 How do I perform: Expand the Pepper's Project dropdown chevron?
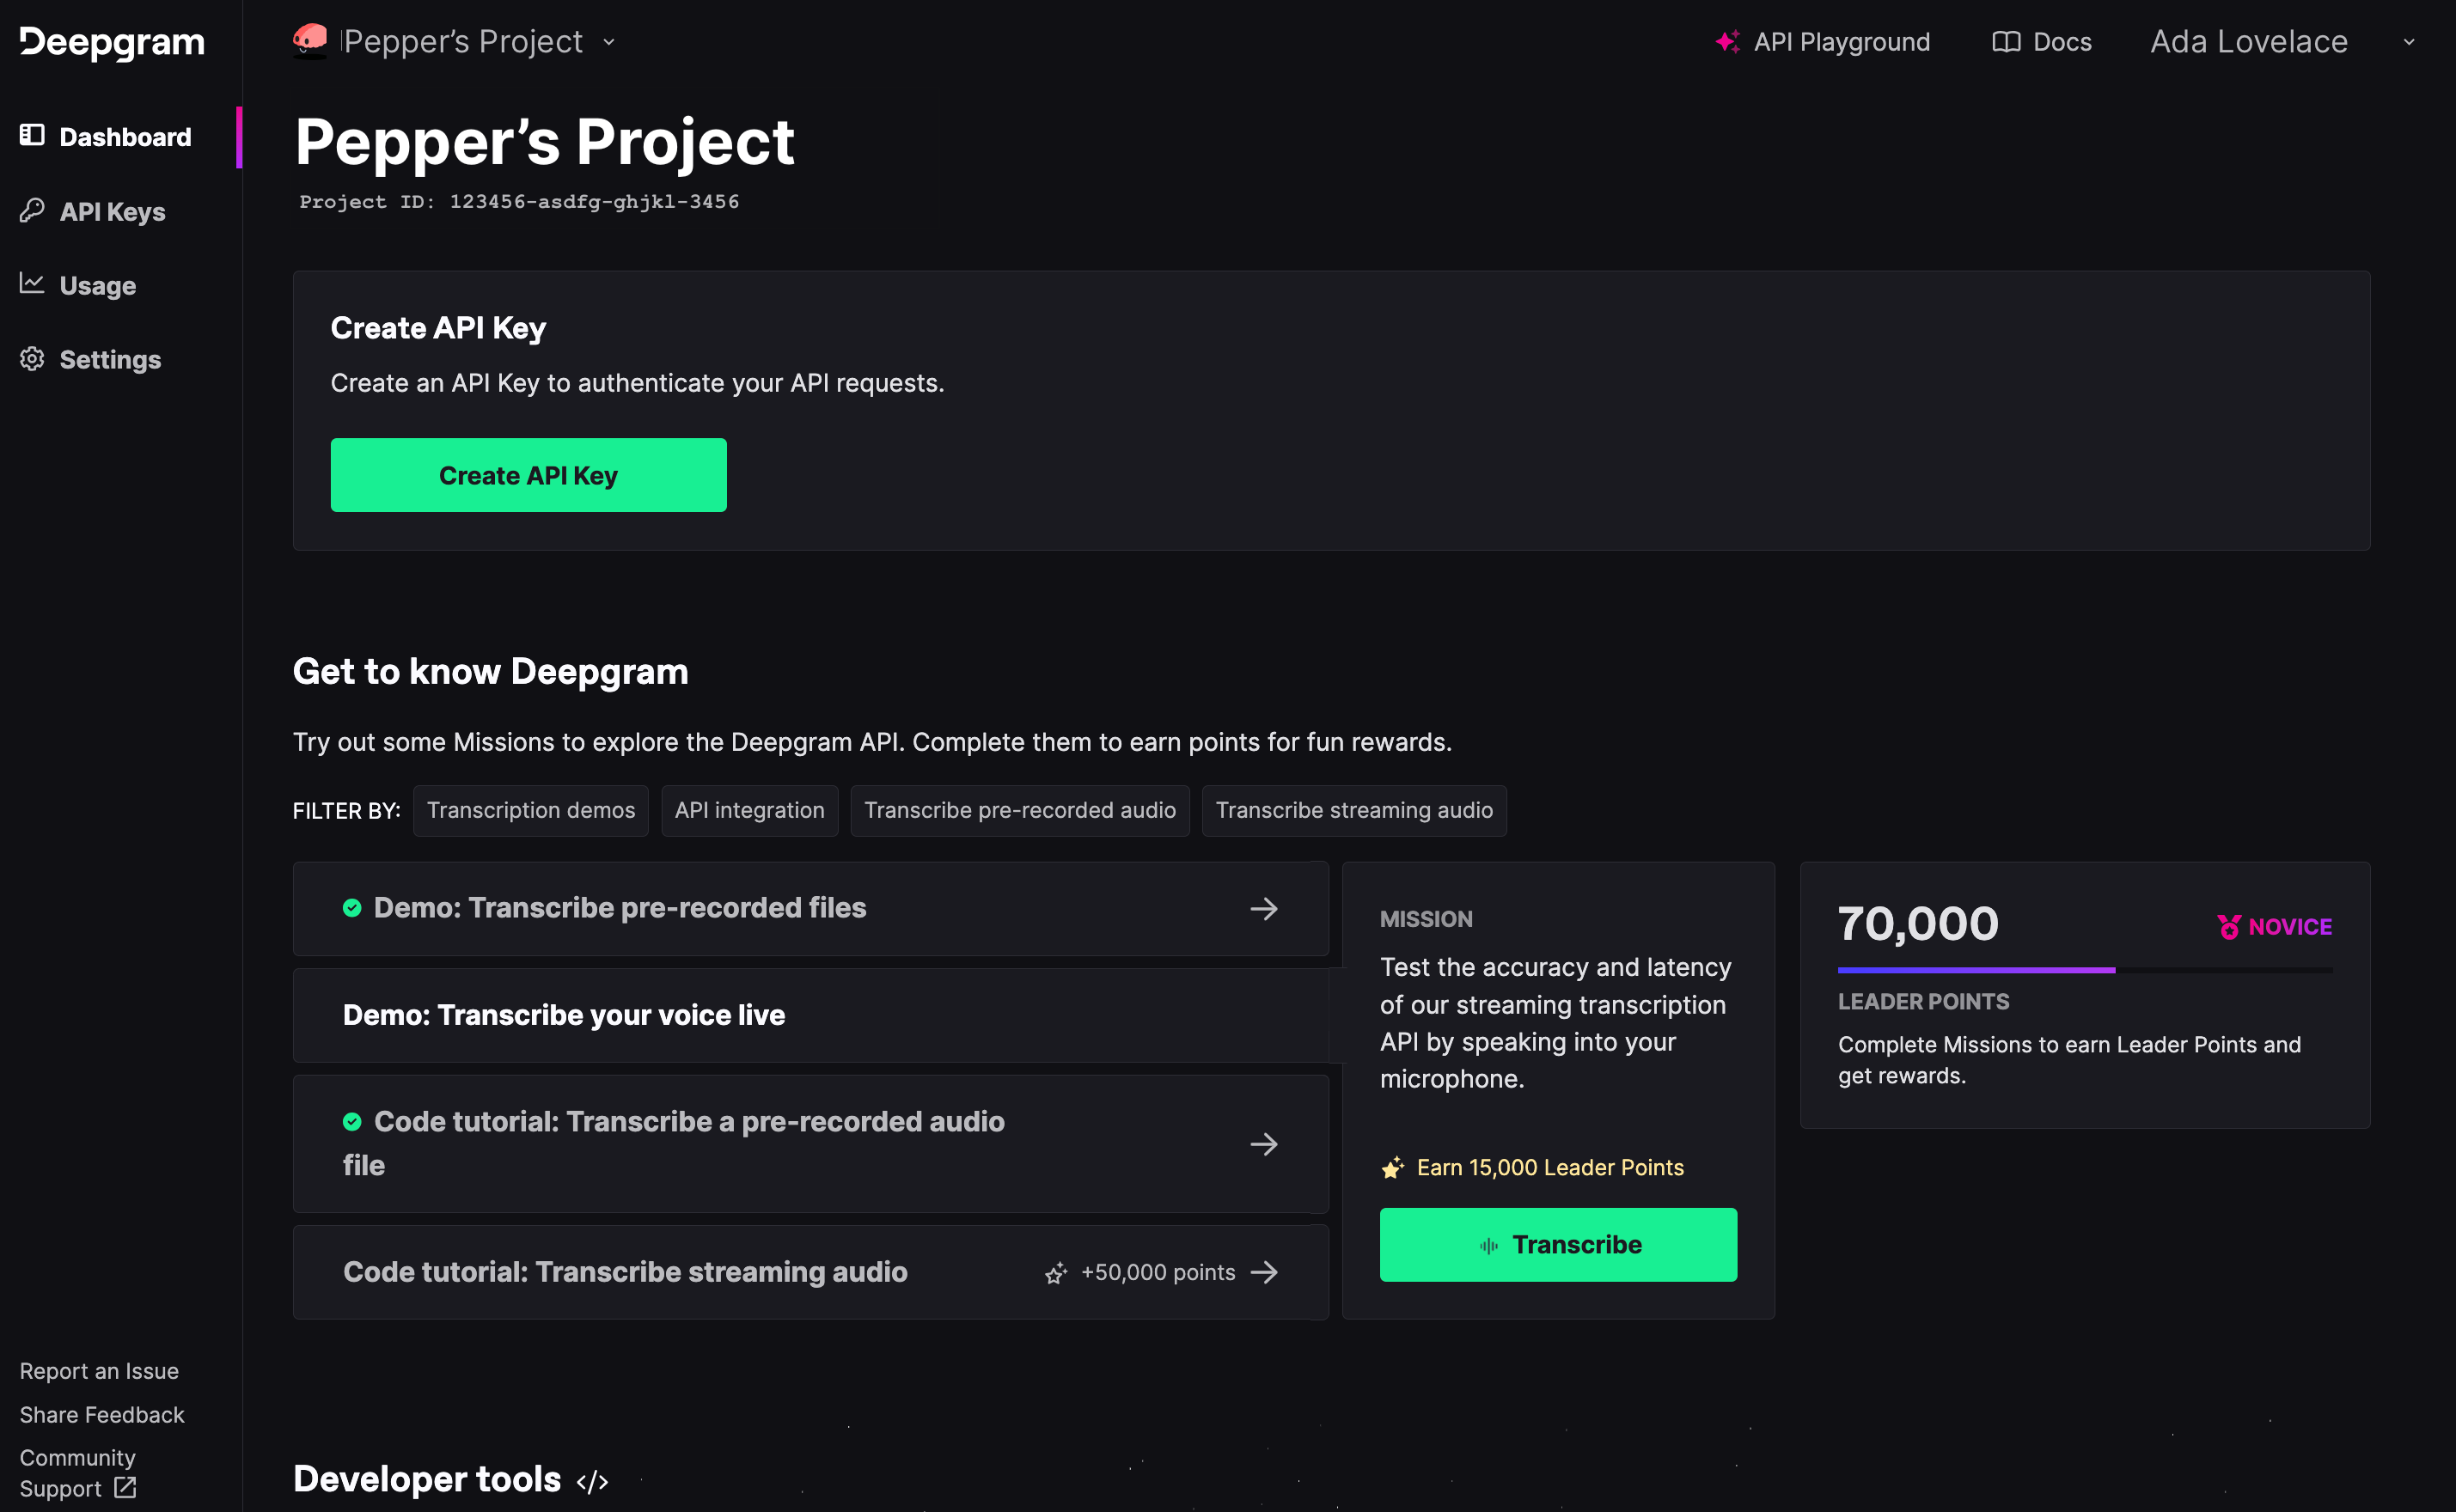(609, 42)
